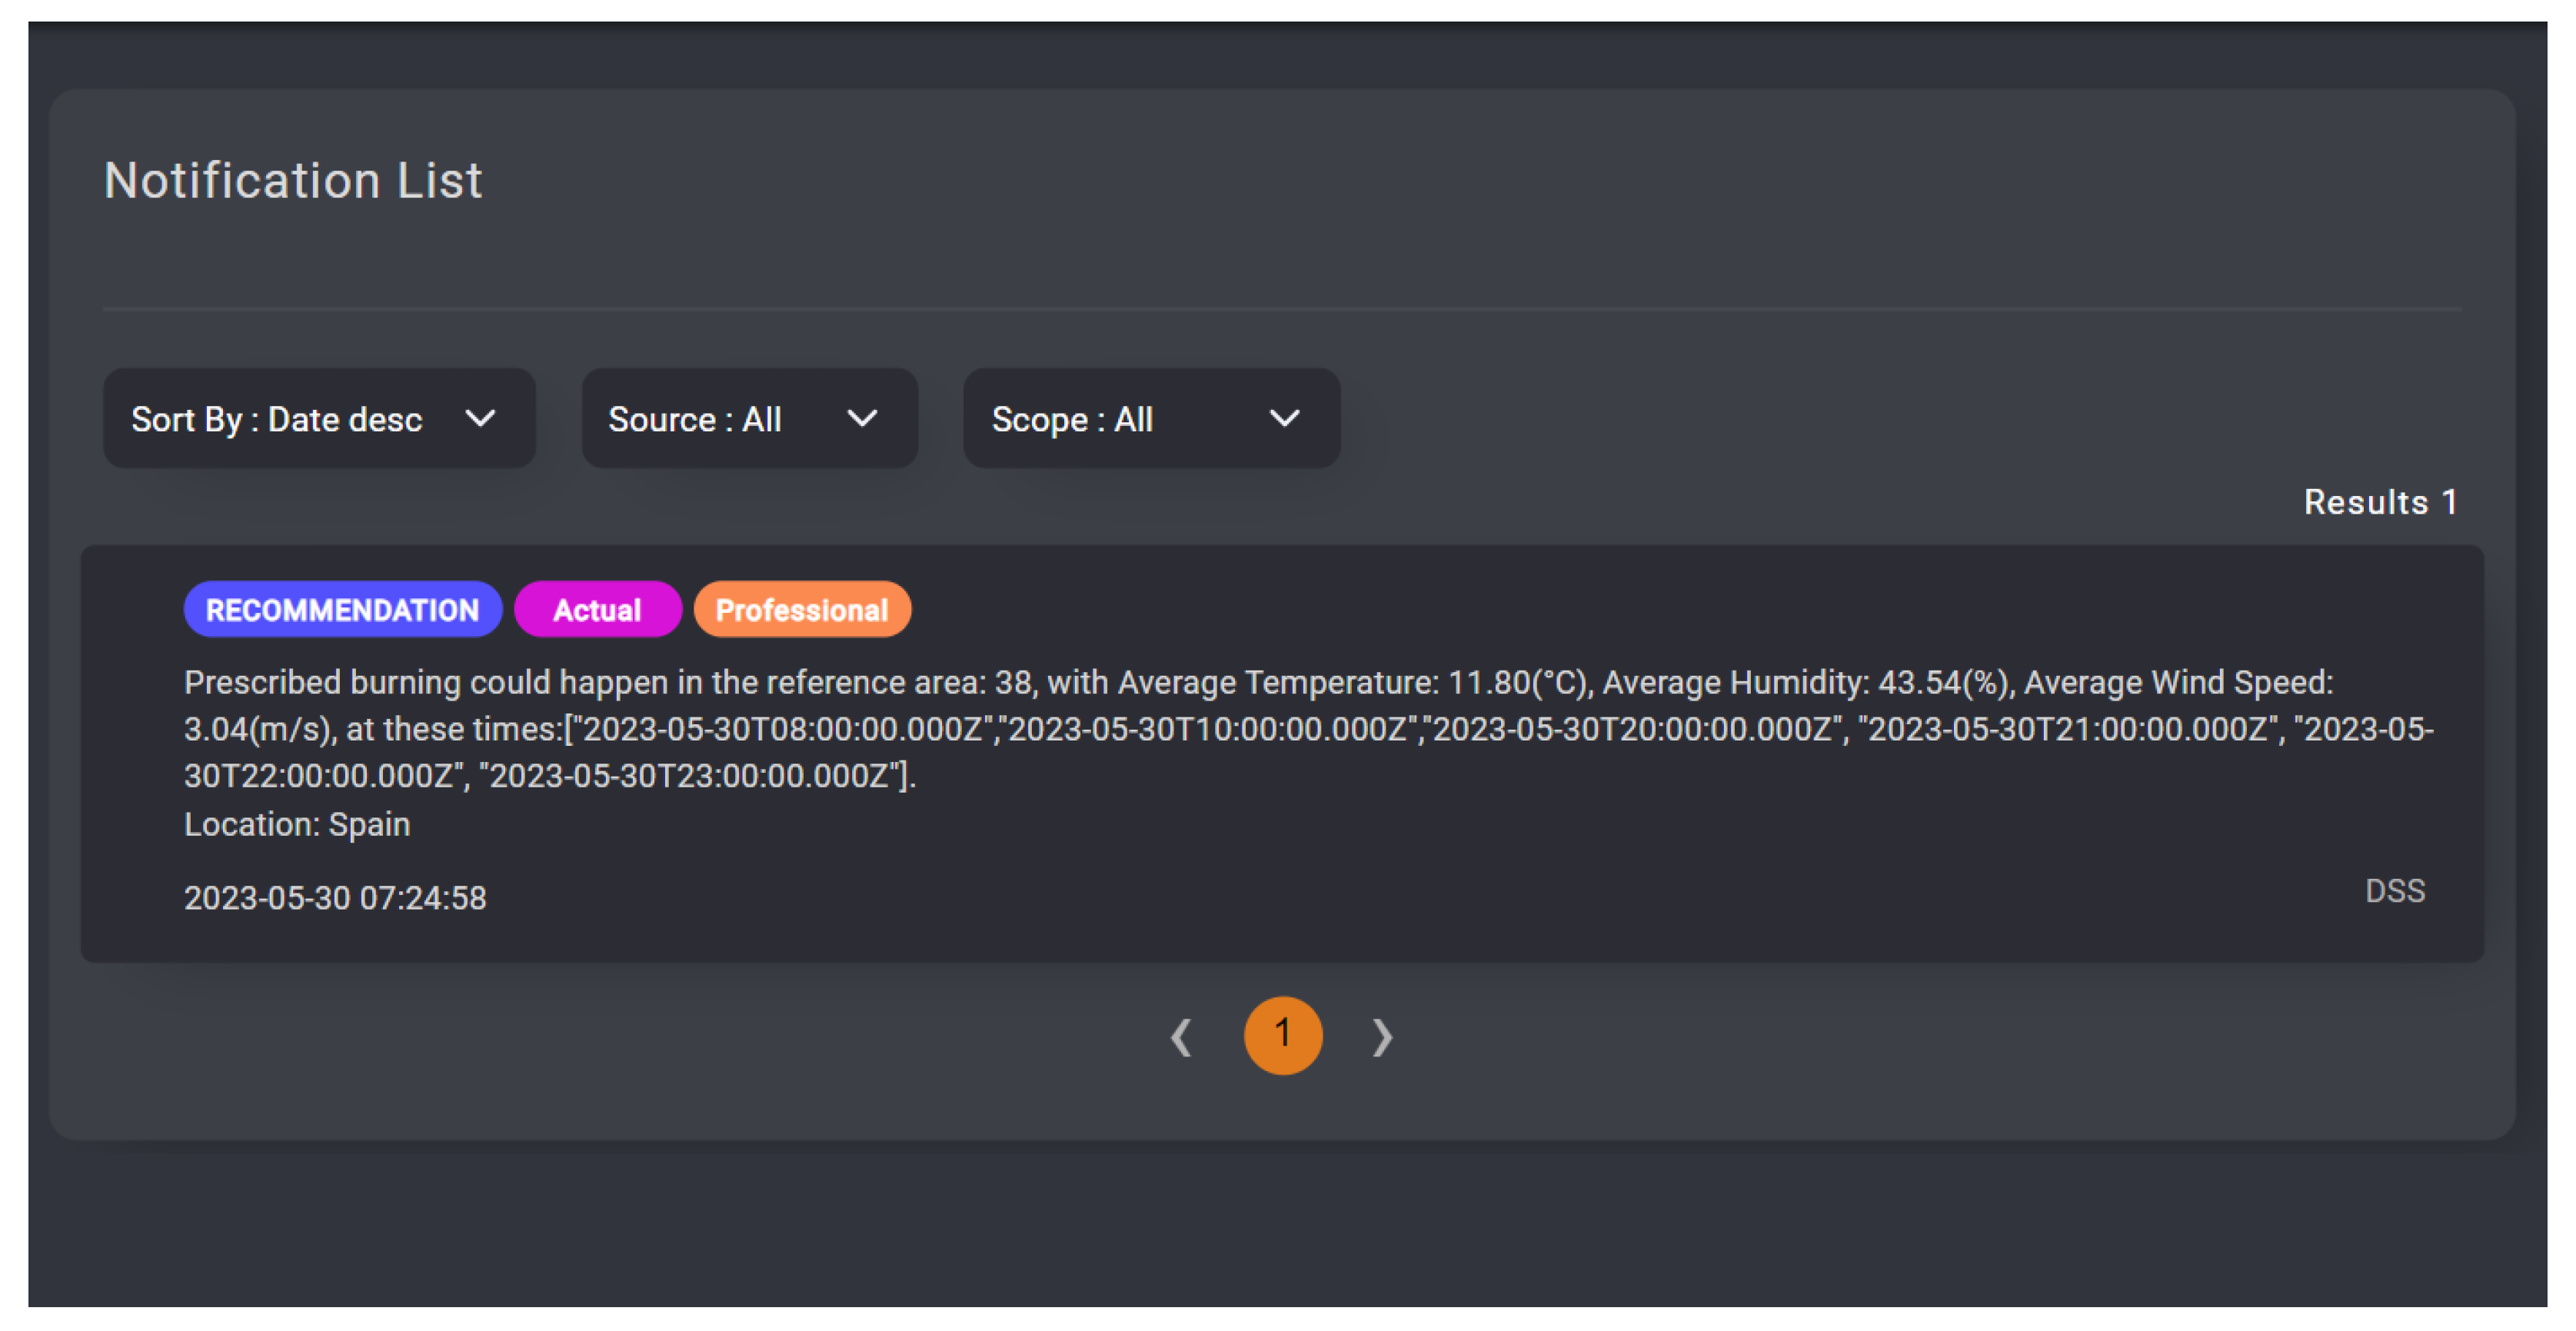Click the previous page arrow
Screen dimensions: 2576x1331
pos(1181,1037)
